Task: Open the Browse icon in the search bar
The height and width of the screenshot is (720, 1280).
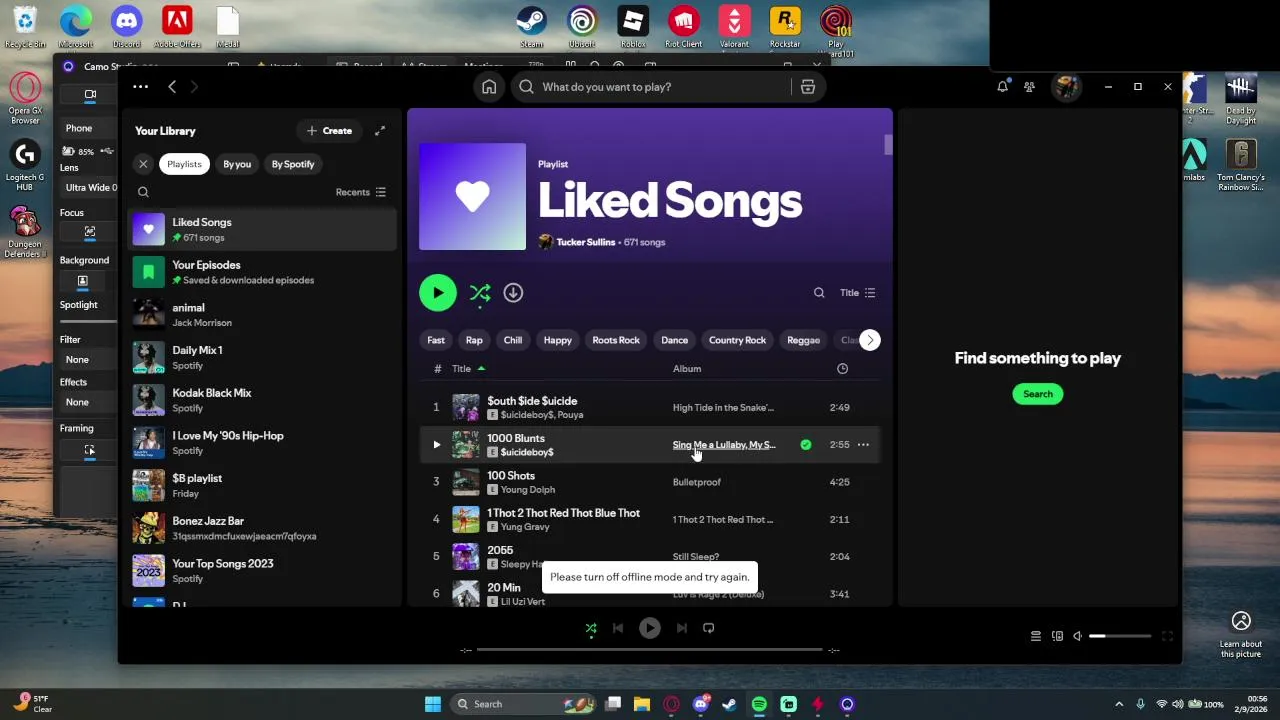Action: pyautogui.click(x=808, y=87)
